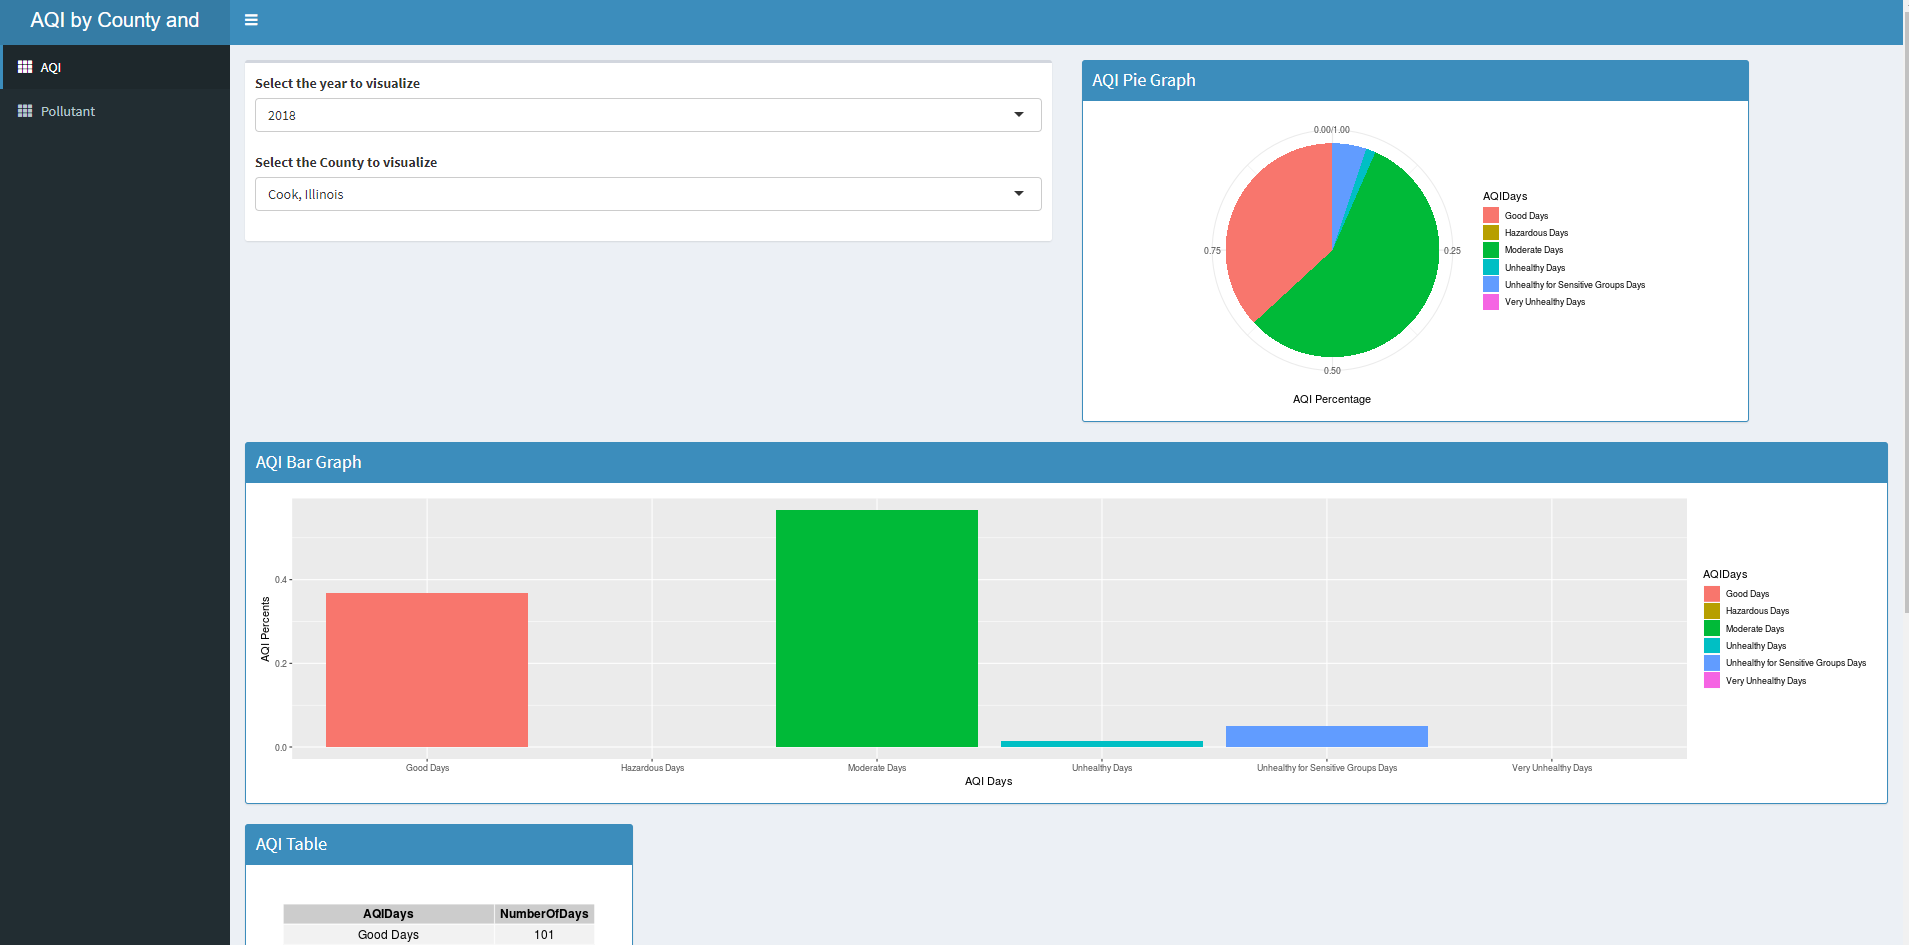Click the green Moderate Days bar
The height and width of the screenshot is (945, 1909).
click(x=877, y=628)
